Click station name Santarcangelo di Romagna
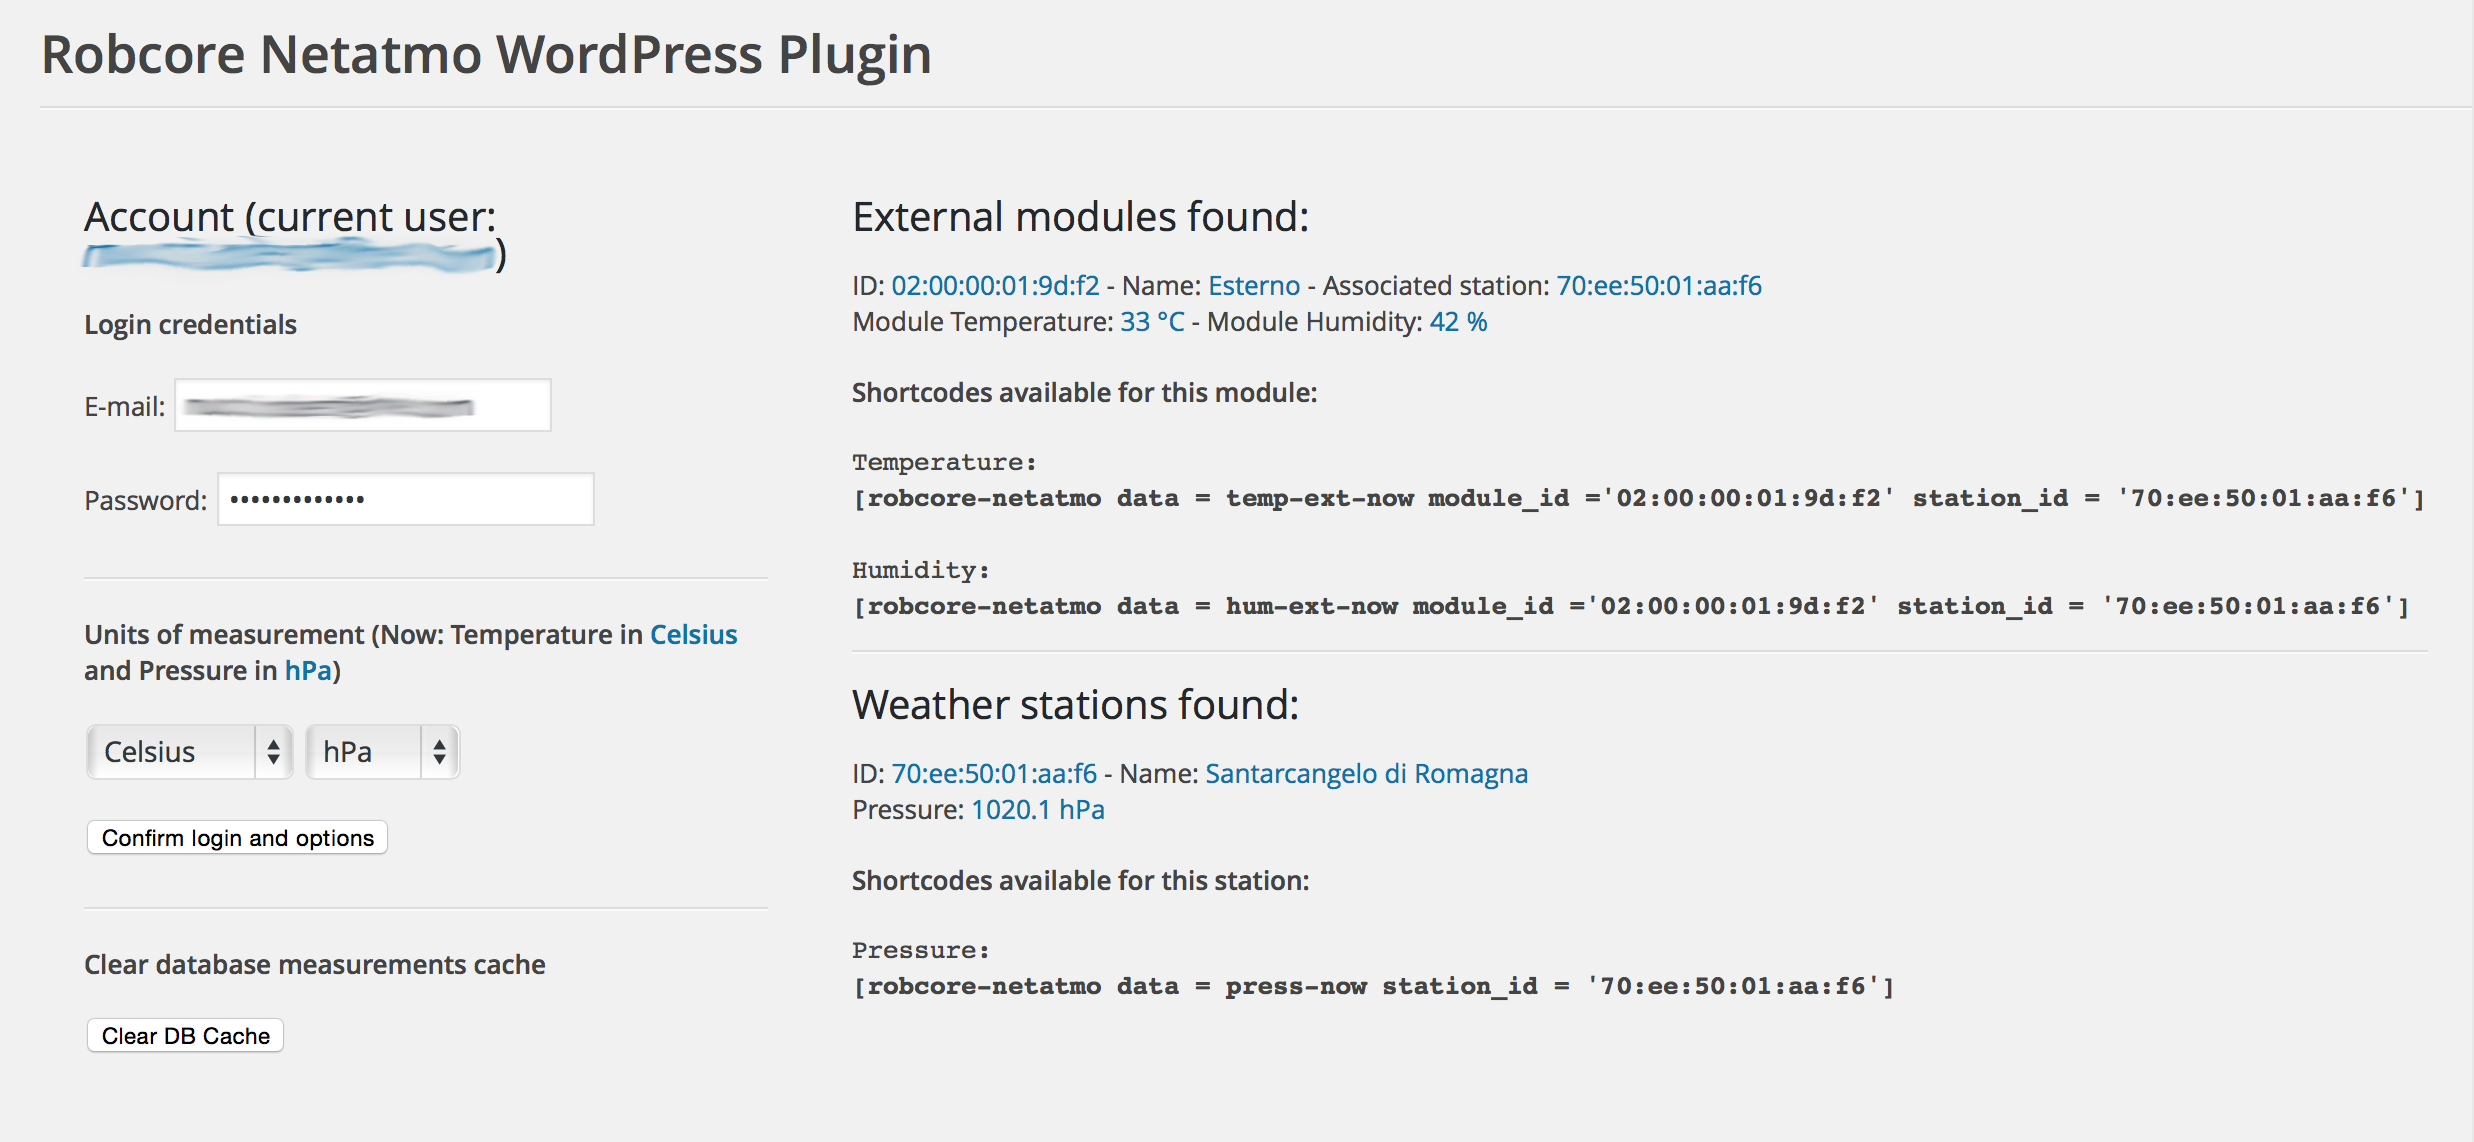The width and height of the screenshot is (2474, 1142). click(1366, 774)
